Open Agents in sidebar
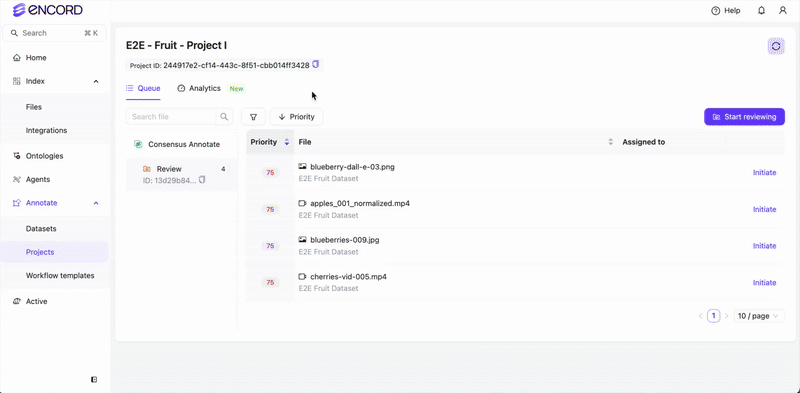The height and width of the screenshot is (393, 800). point(38,180)
